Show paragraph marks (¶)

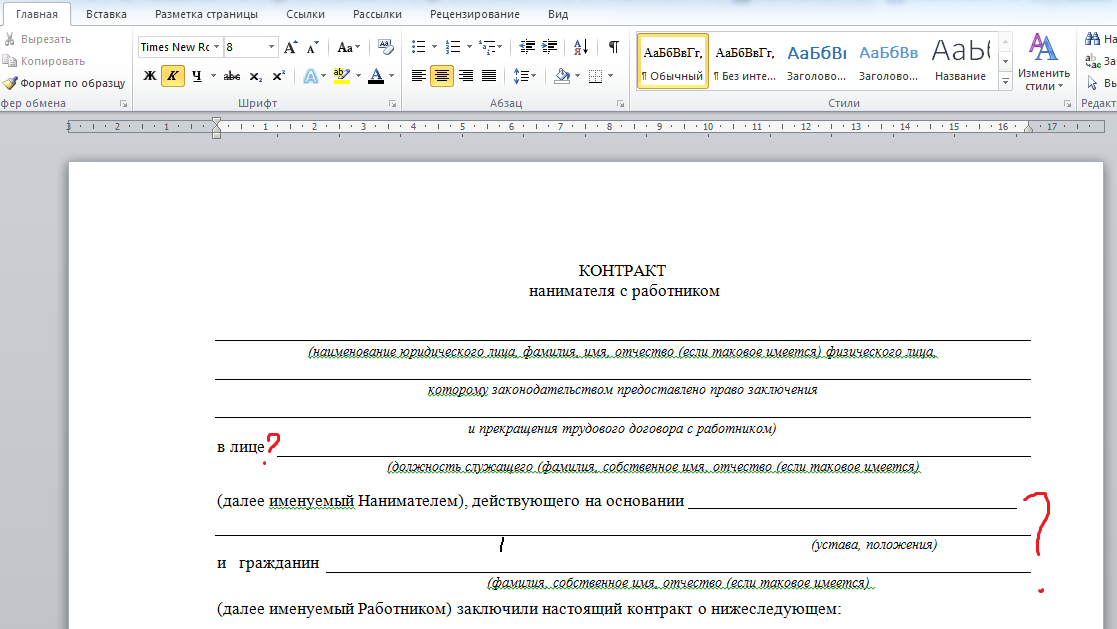613,47
